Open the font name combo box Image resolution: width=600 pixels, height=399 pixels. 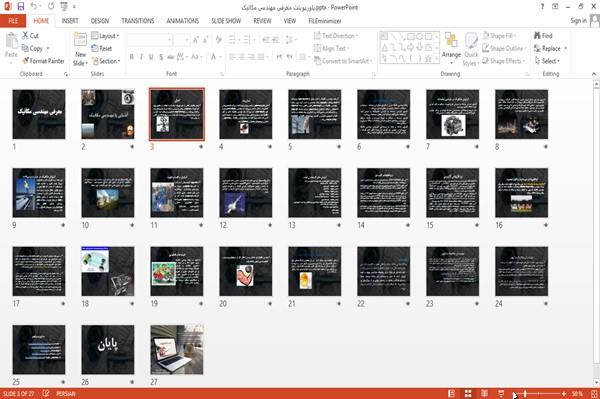click(x=150, y=40)
